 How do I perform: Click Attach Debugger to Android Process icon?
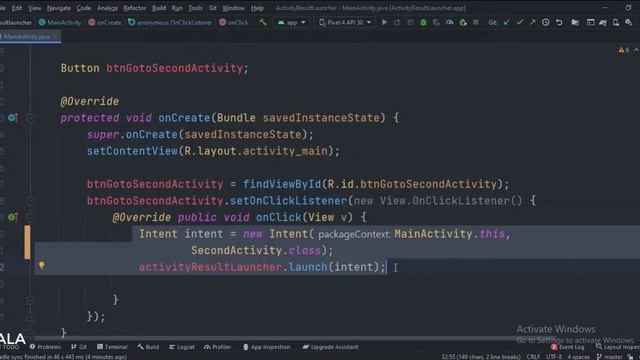[463, 22]
